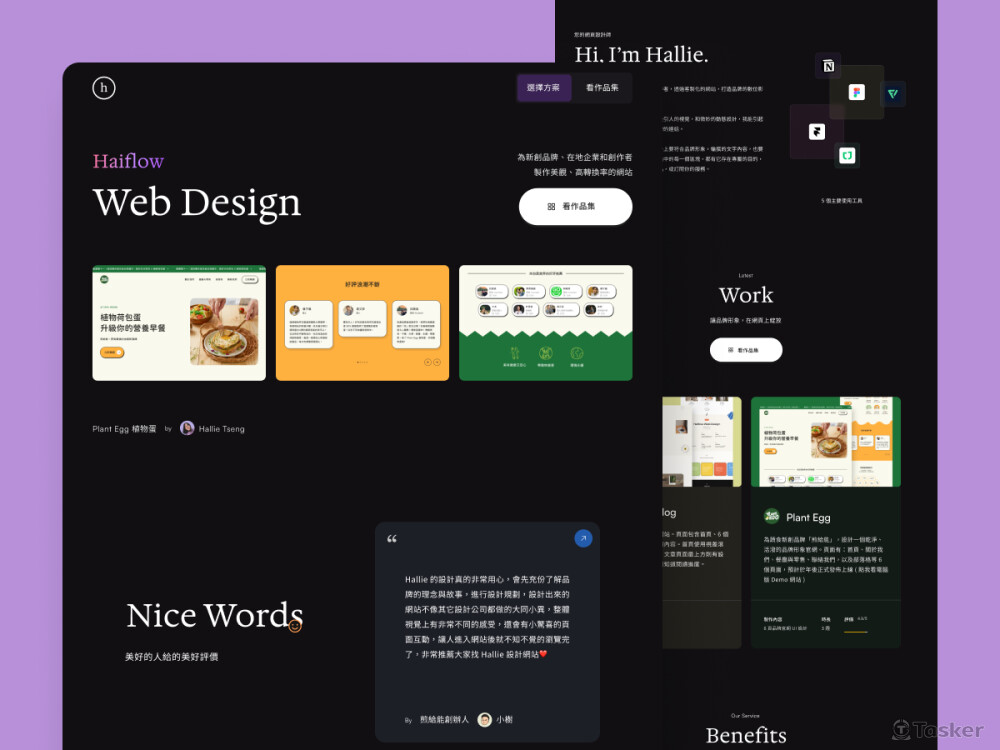1000x750 pixels.
Task: Open the Plant Egg project preview image
Action: (825, 441)
